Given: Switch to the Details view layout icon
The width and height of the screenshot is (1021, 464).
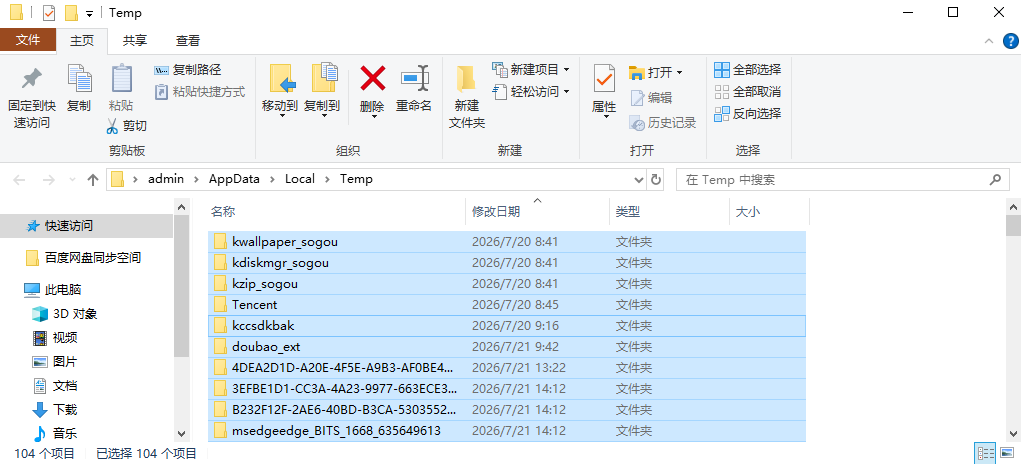Looking at the screenshot, I should pos(984,453).
